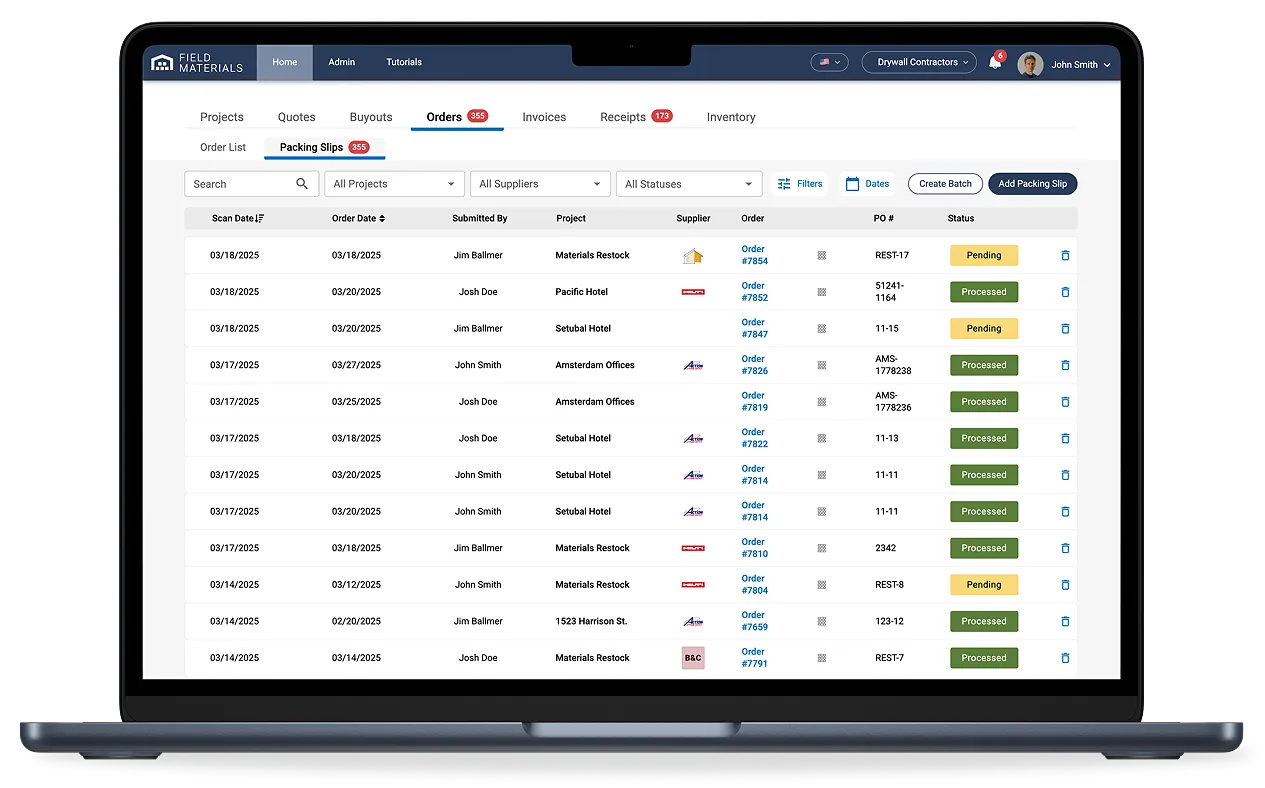Click PO number AMS-1778238
This screenshot has height=788, width=1265.
click(893, 365)
